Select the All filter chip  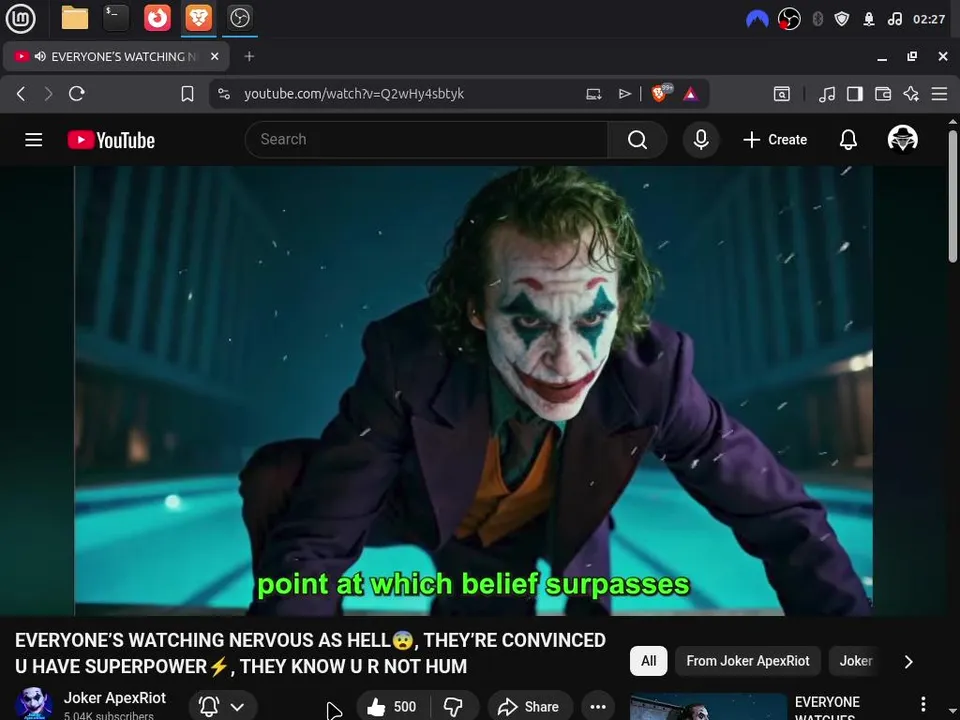tap(648, 661)
